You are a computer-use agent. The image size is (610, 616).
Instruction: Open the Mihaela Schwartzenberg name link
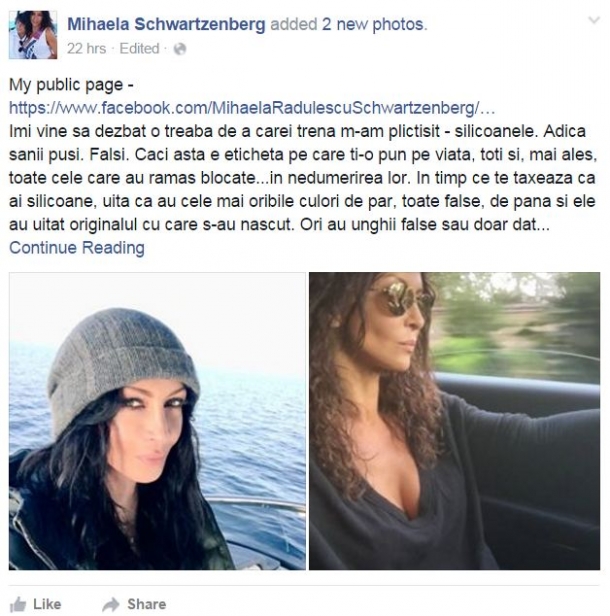pyautogui.click(x=166, y=24)
